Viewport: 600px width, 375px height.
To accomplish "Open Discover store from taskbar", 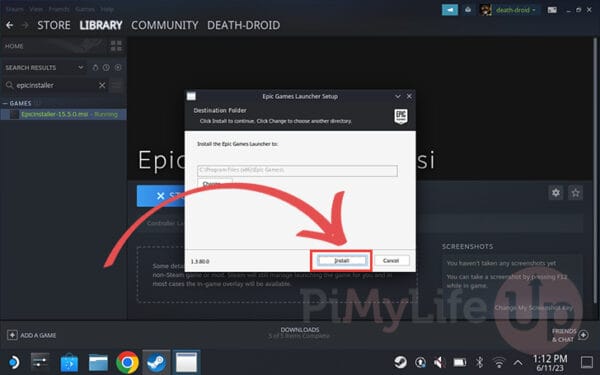I will pos(69,362).
